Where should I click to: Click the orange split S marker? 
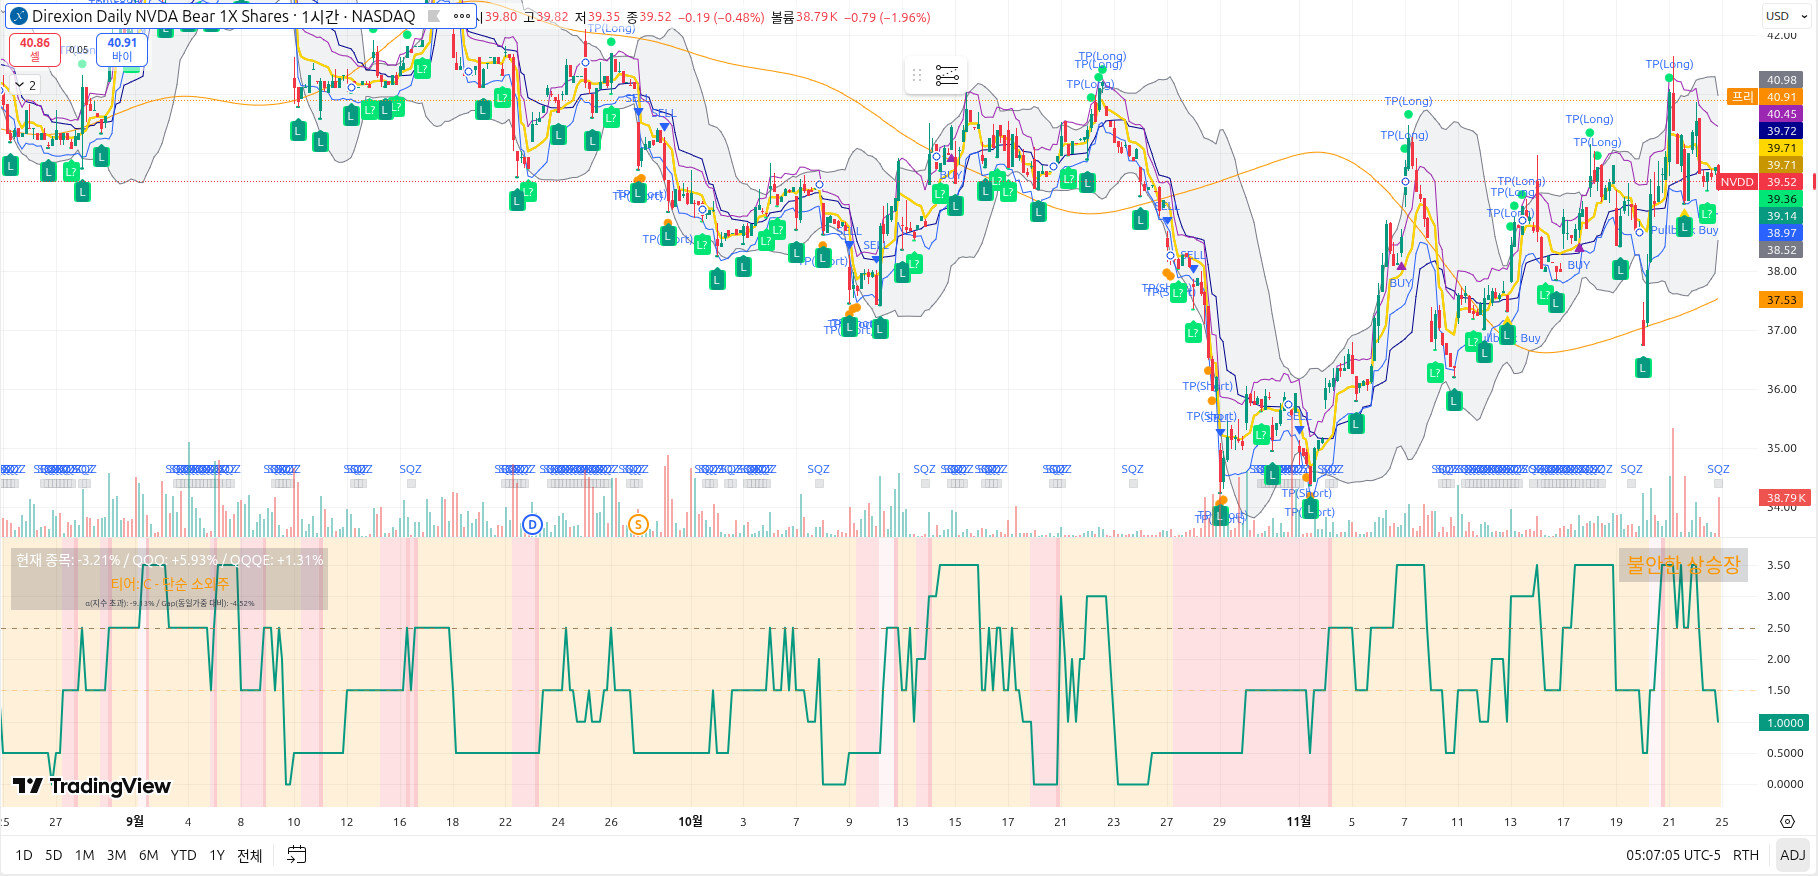[638, 524]
